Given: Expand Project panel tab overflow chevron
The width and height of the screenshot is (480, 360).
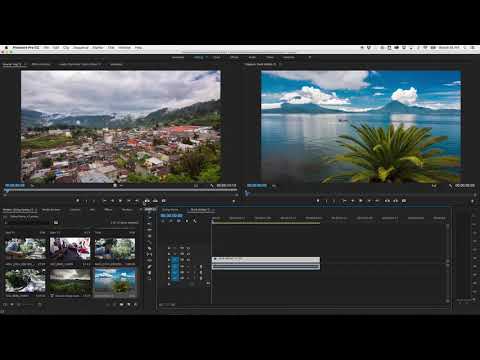Looking at the screenshot, I should (141, 210).
